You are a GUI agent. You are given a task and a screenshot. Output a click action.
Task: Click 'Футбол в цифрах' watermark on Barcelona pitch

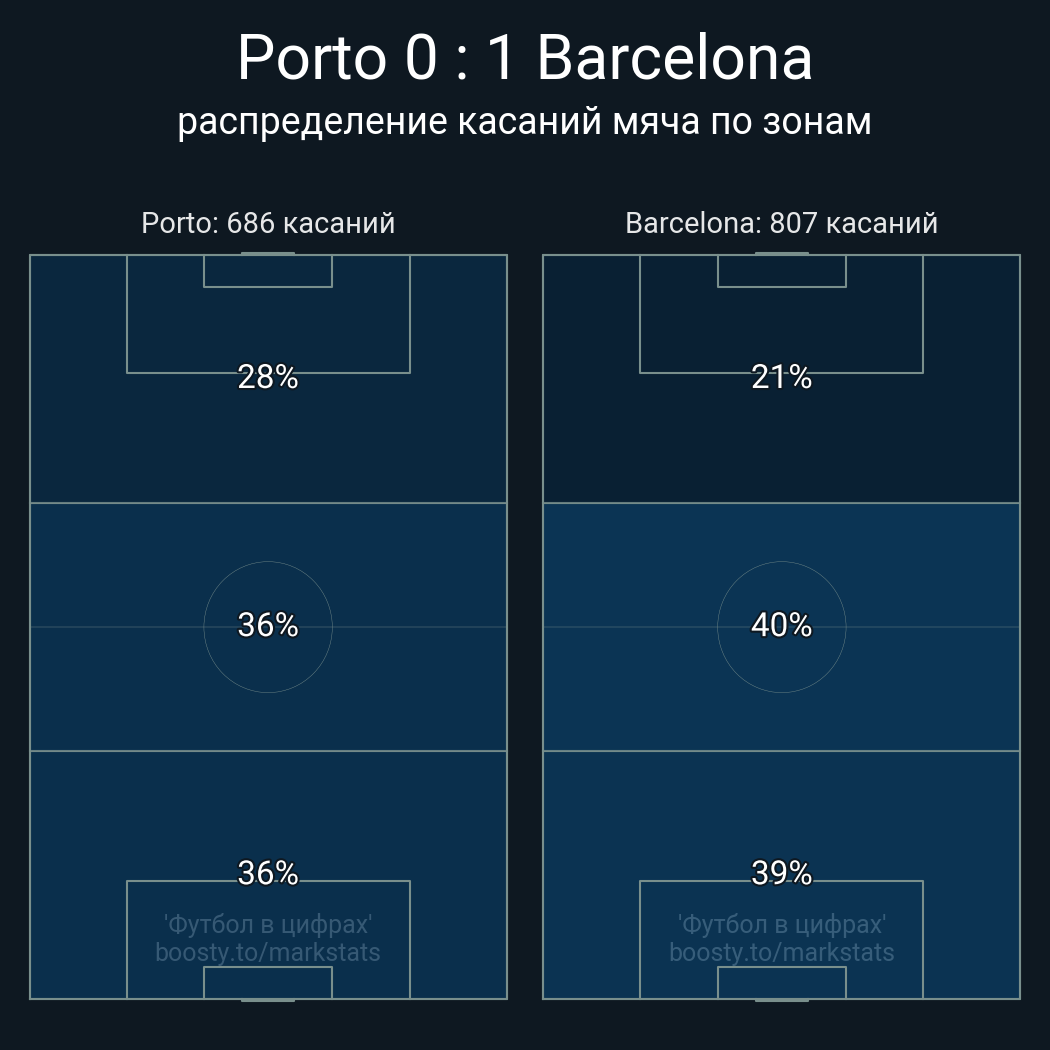(781, 924)
